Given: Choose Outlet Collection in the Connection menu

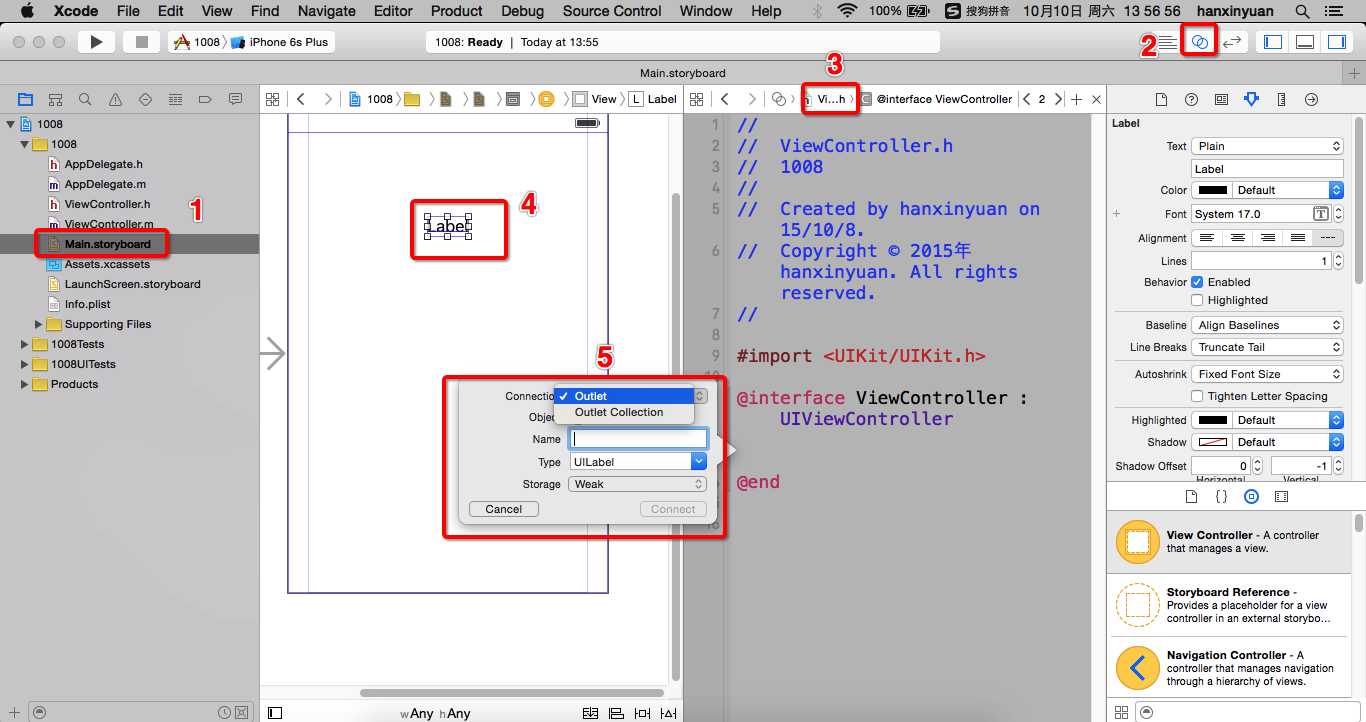Looking at the screenshot, I should 623,412.
